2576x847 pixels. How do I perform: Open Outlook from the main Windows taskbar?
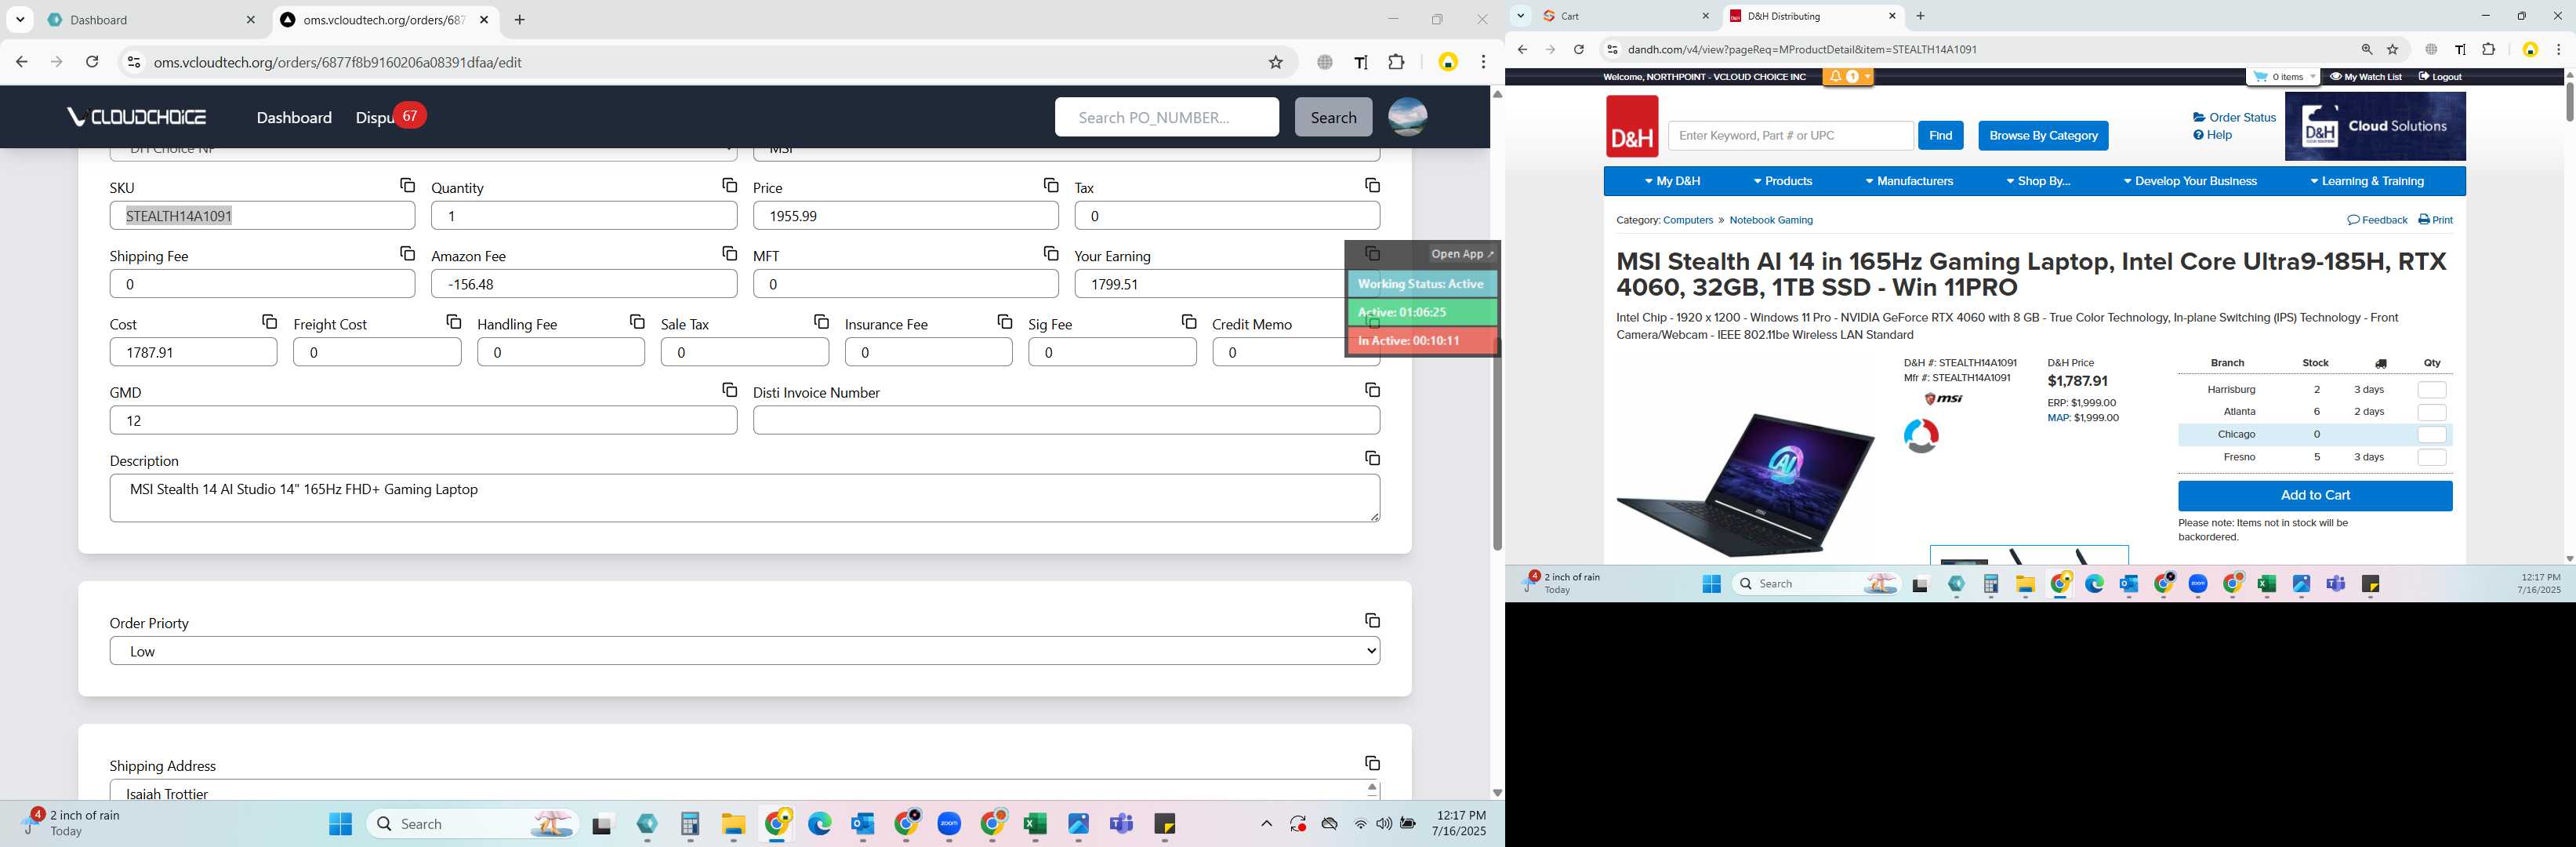(x=863, y=824)
